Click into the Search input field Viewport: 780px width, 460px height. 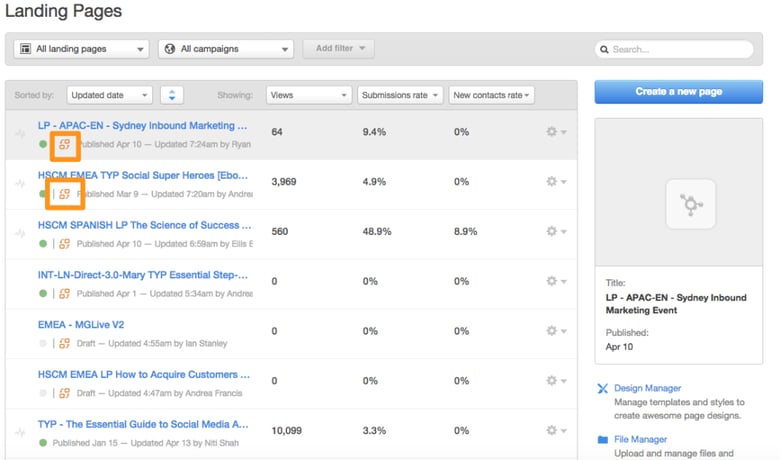[x=674, y=49]
